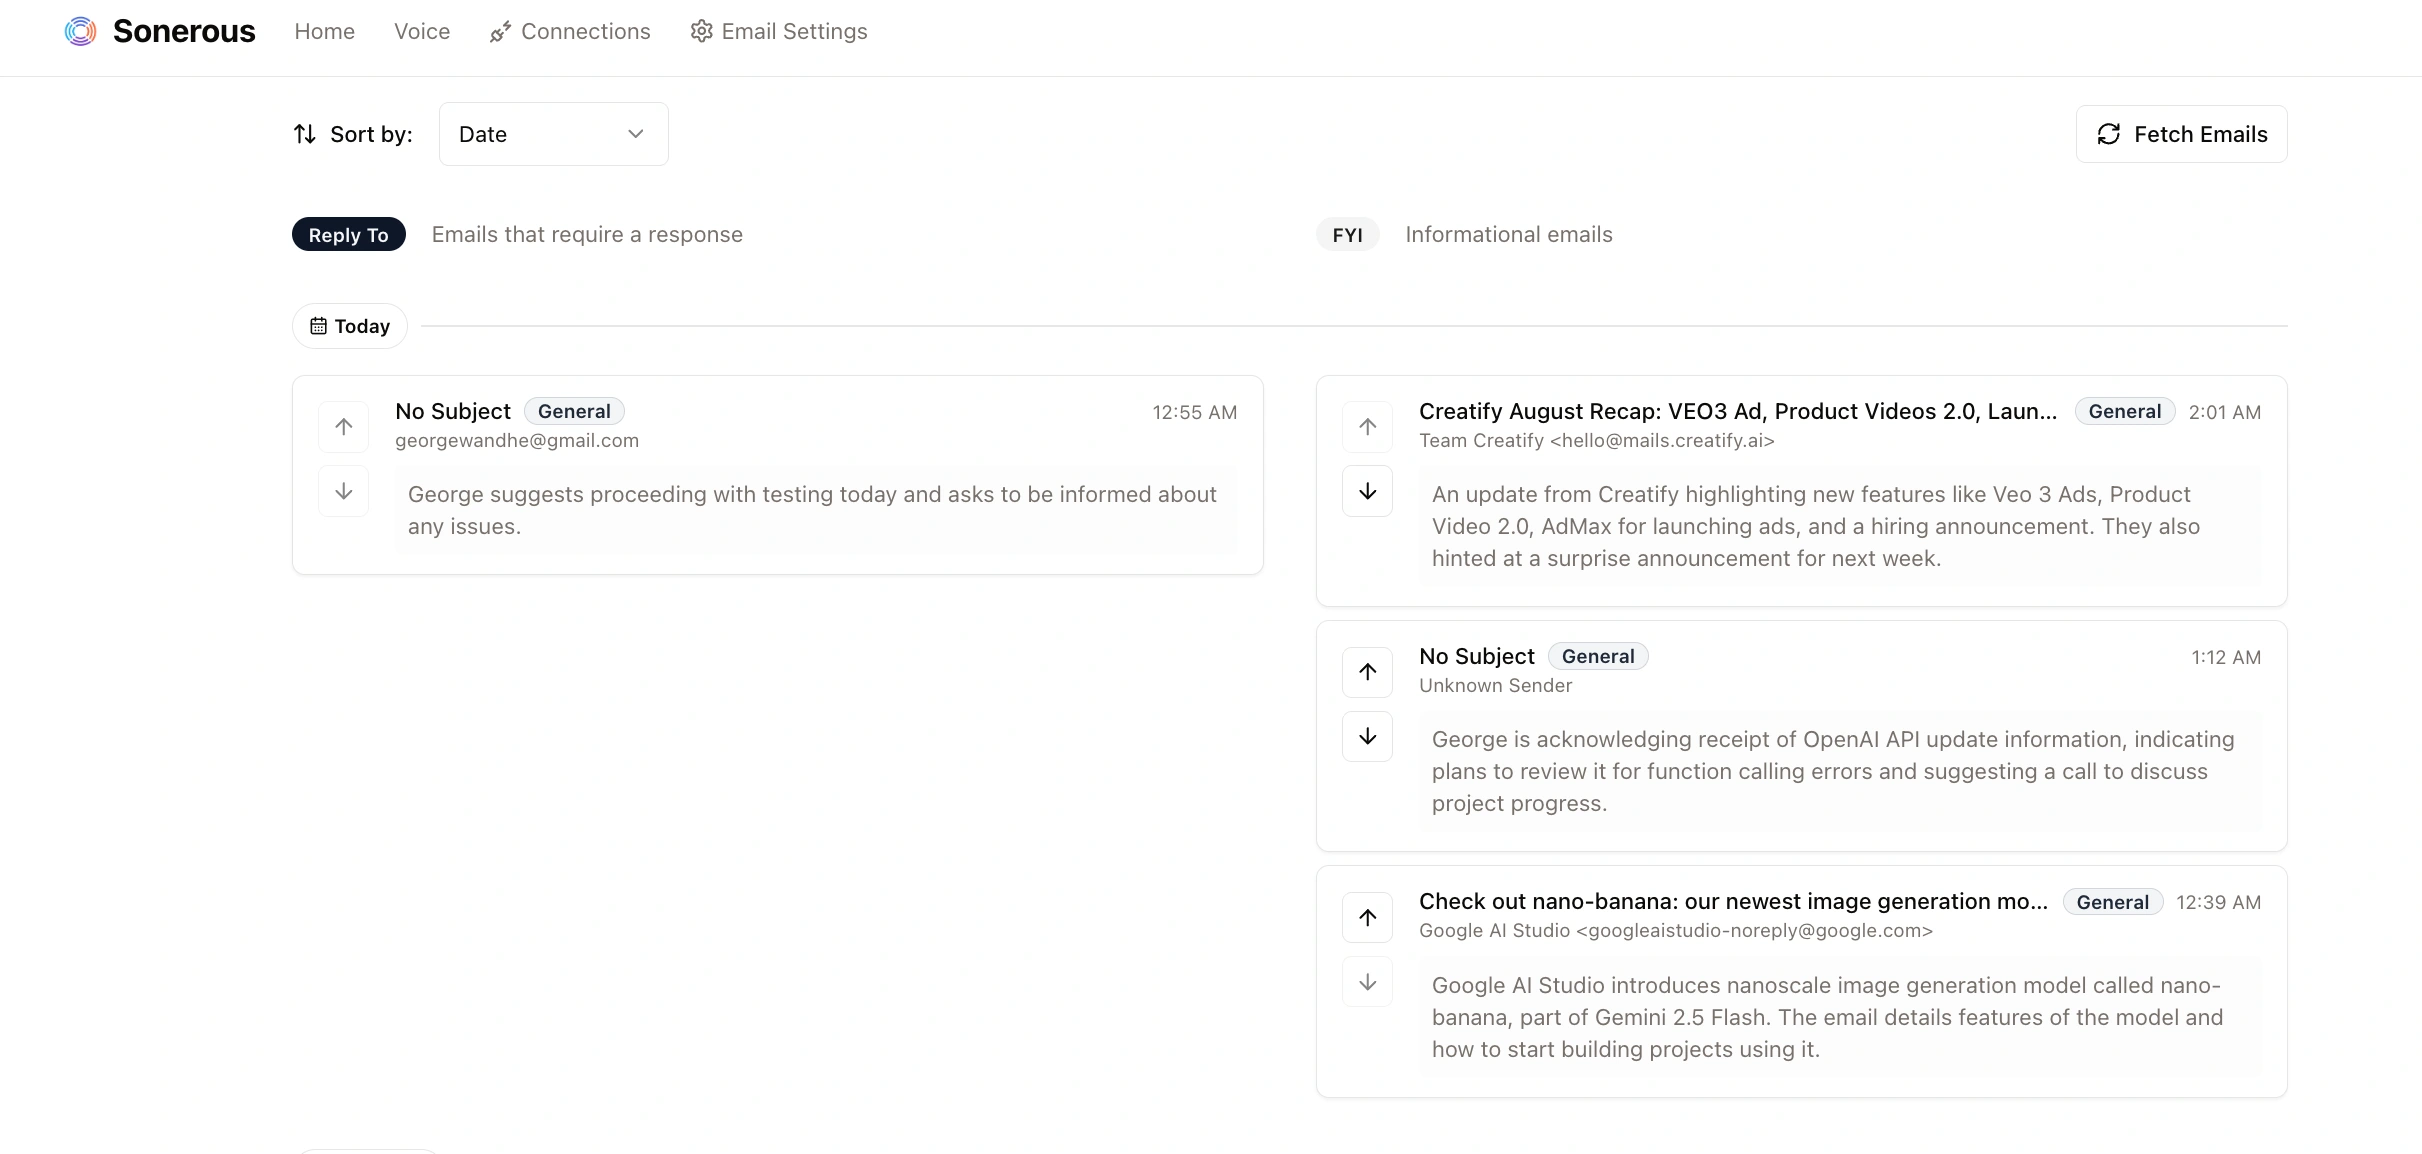Move nano-banana email down
The height and width of the screenshot is (1154, 2422).
point(1367,982)
